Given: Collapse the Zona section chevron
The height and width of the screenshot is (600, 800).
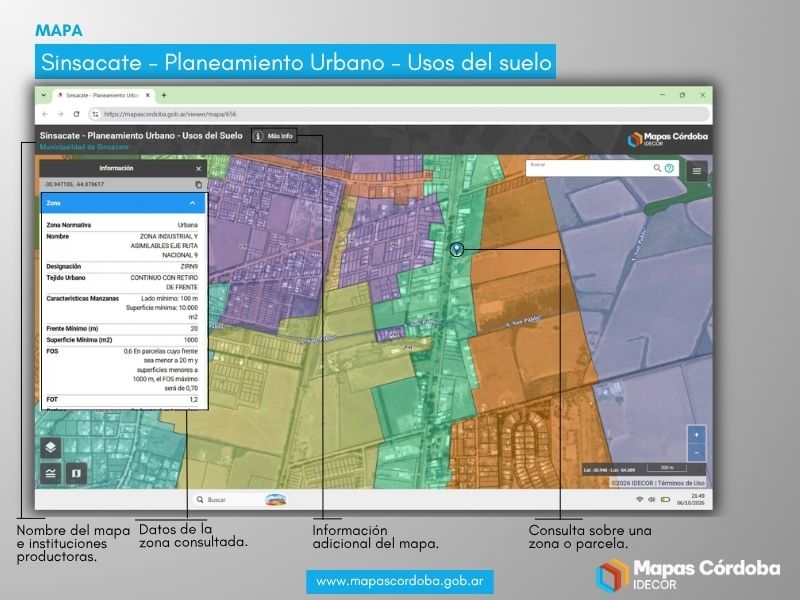Looking at the screenshot, I should 192,203.
